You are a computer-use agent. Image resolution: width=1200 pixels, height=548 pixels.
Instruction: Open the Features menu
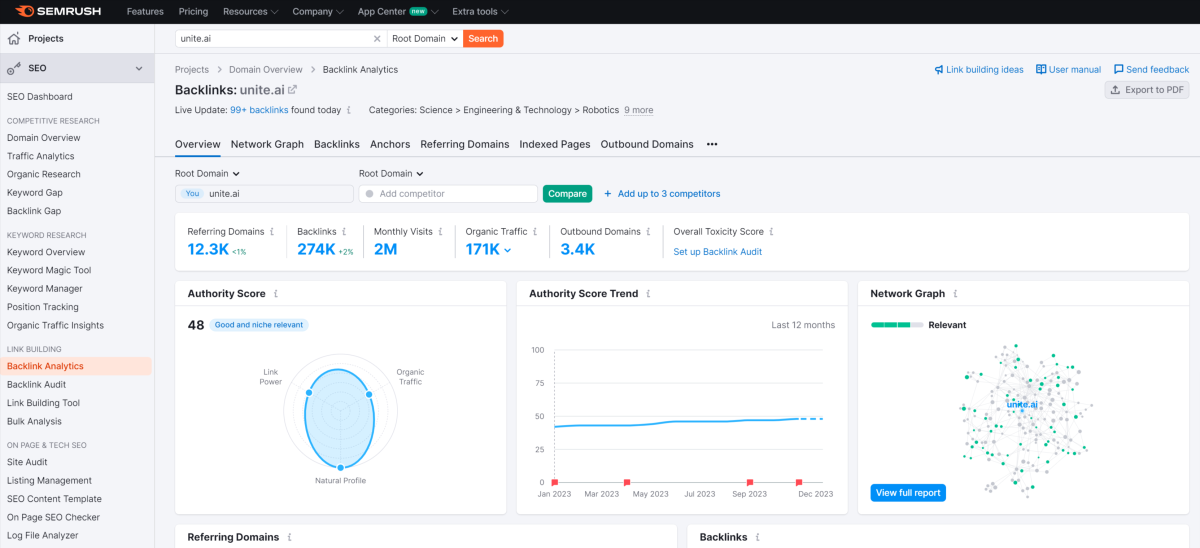[x=145, y=11]
